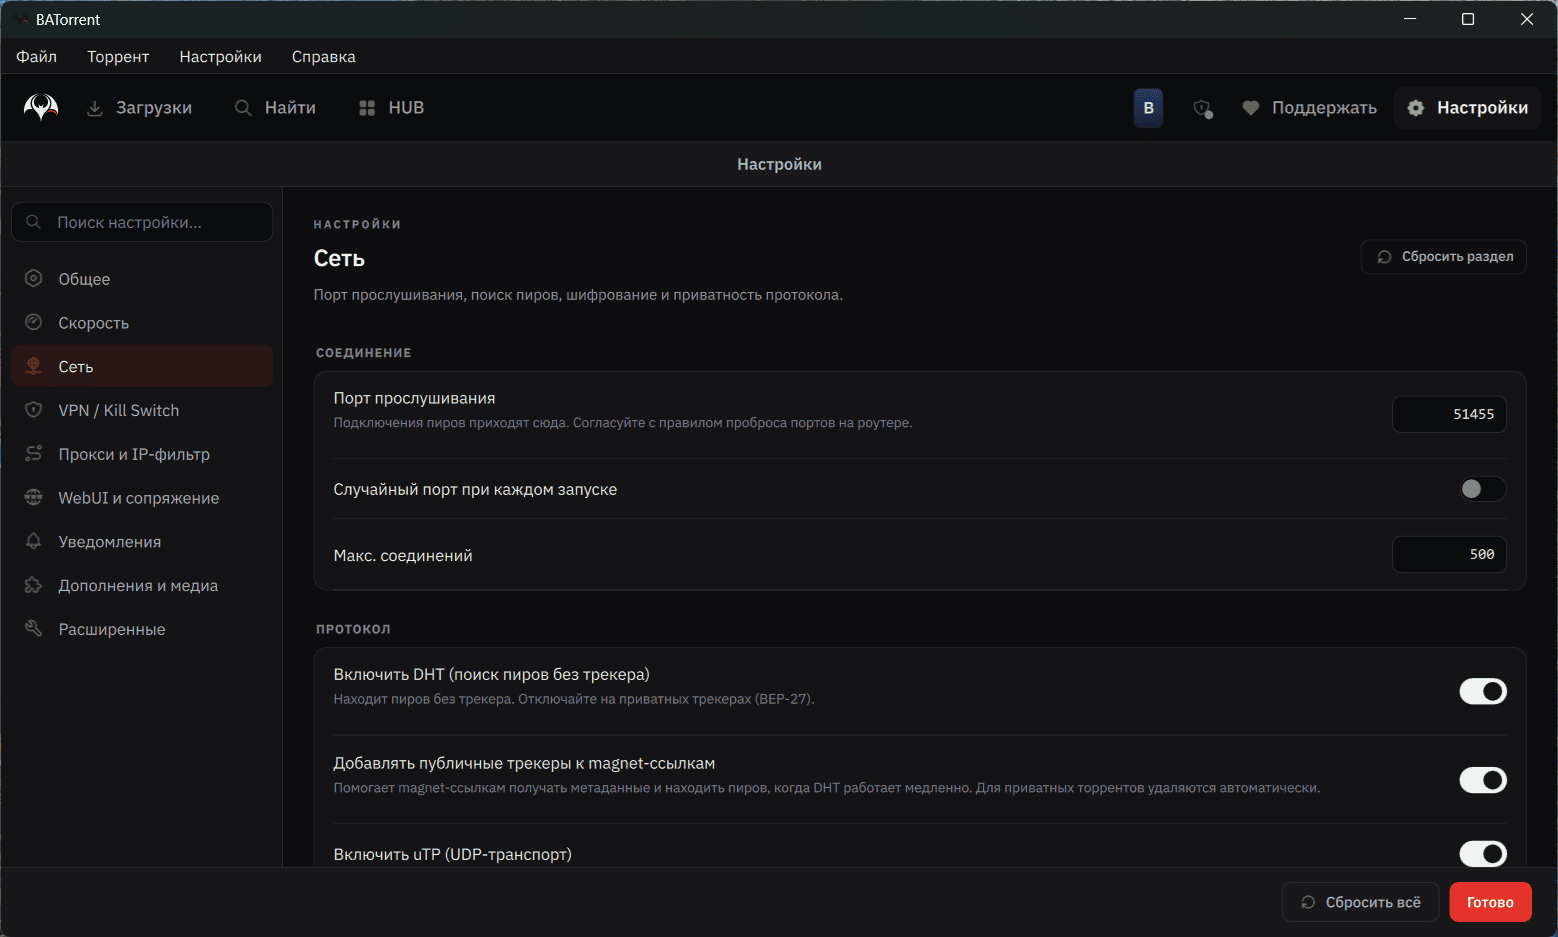Image resolution: width=1558 pixels, height=937 pixels.
Task: Click the reset arrow icon in Сбросить раздел
Action: (x=1384, y=257)
